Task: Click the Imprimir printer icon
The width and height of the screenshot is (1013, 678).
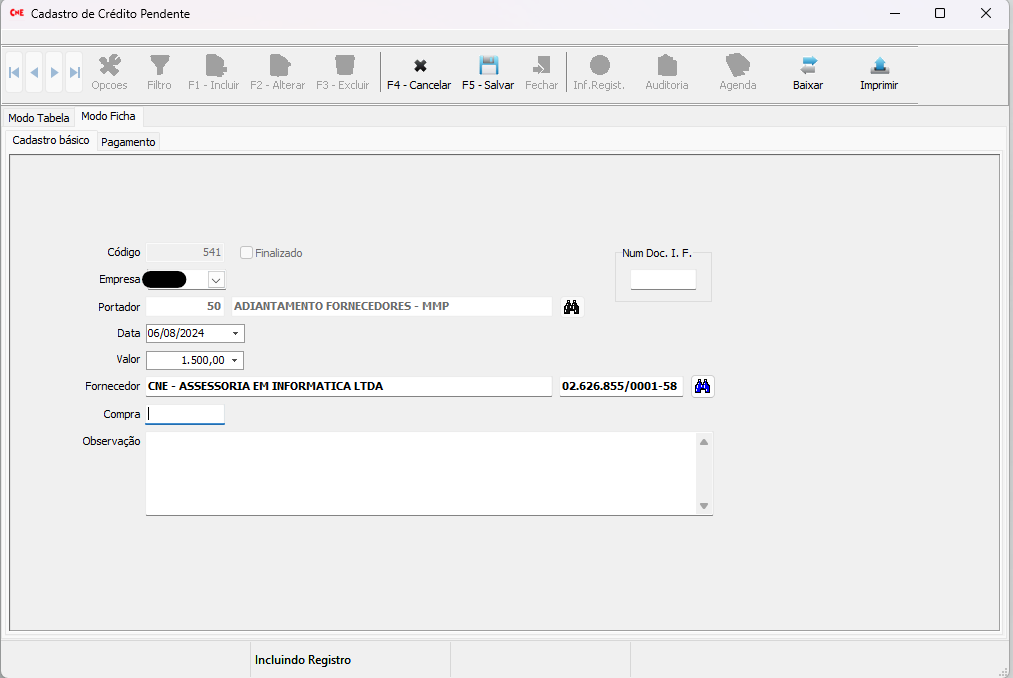Action: point(879,67)
